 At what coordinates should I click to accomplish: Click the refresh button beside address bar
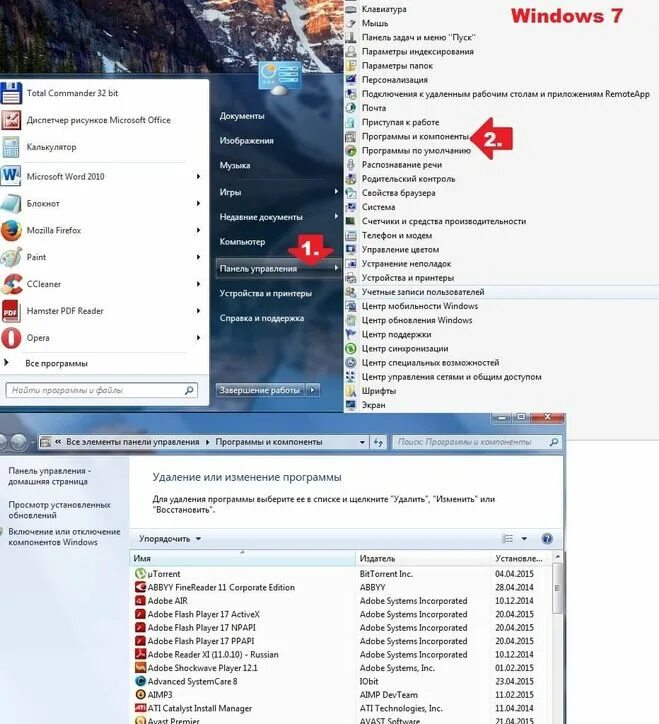click(x=378, y=442)
